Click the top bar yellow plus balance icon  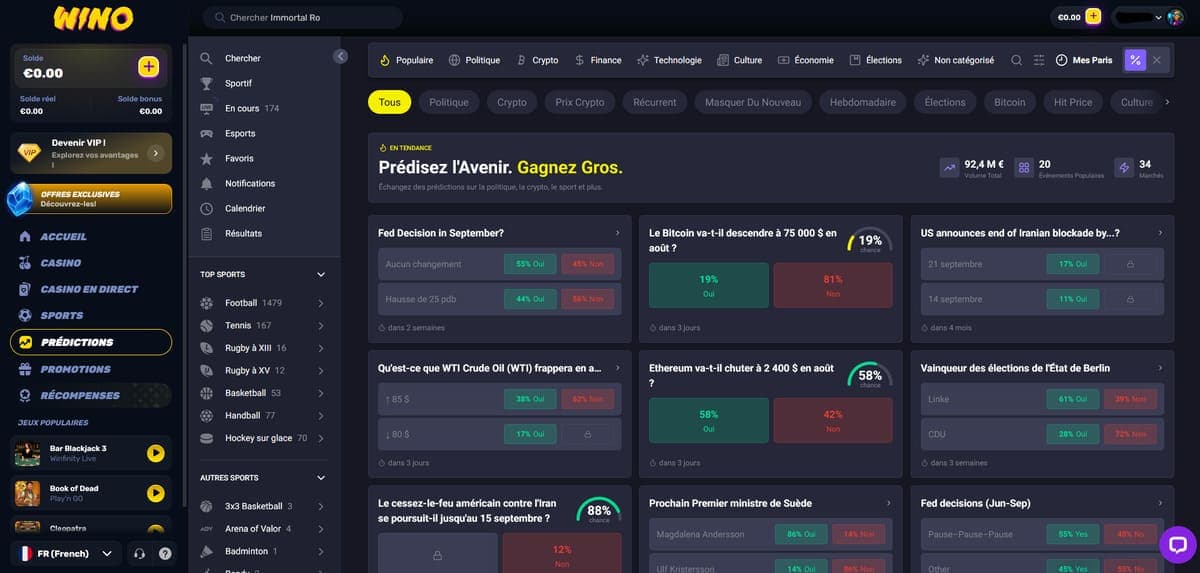1093,17
